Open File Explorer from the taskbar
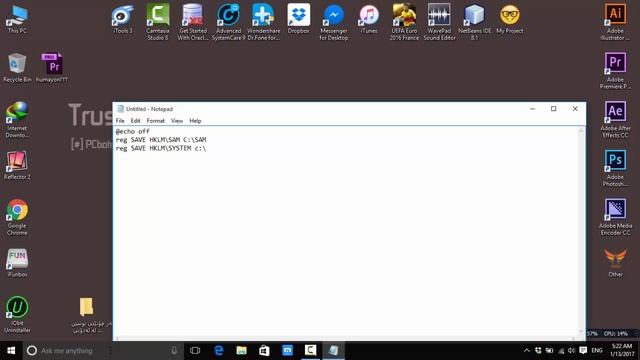The width and height of the screenshot is (640, 360). (242, 351)
